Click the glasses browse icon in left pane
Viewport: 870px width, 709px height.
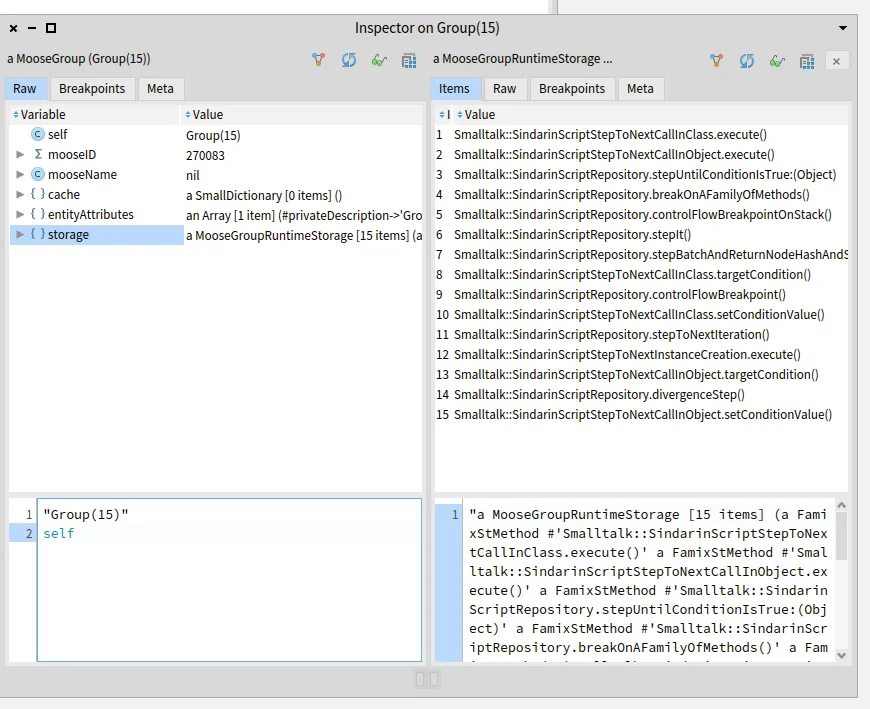(x=379, y=60)
